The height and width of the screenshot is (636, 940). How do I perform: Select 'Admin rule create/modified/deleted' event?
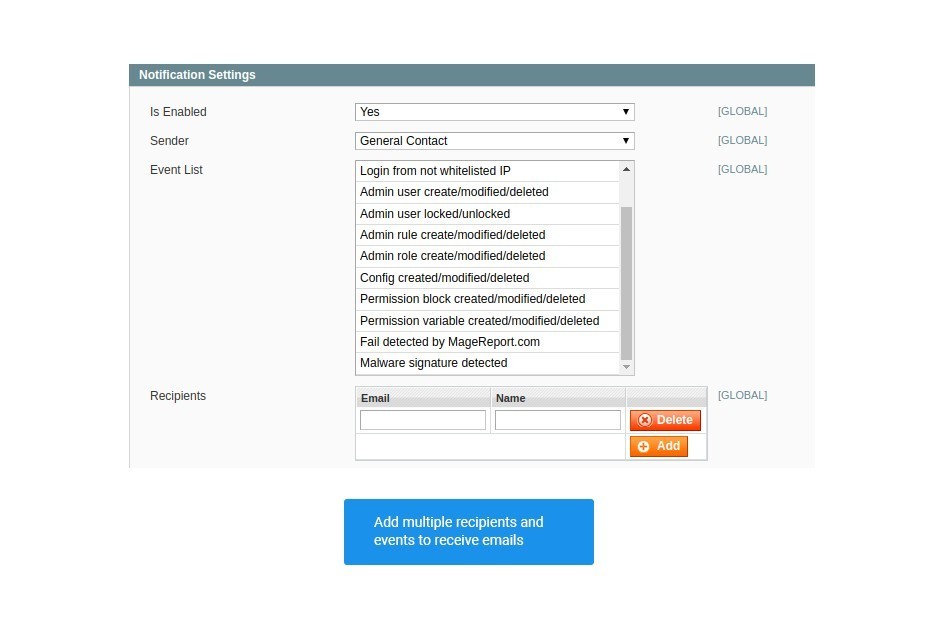click(x=487, y=235)
